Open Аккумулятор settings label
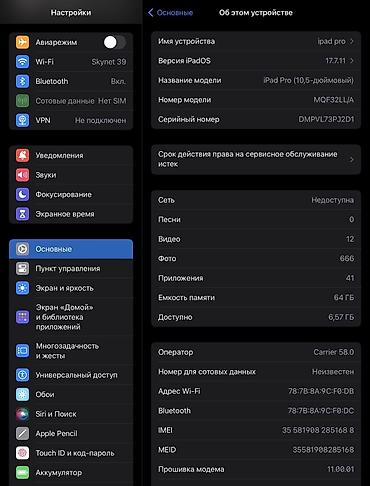 pos(59,473)
